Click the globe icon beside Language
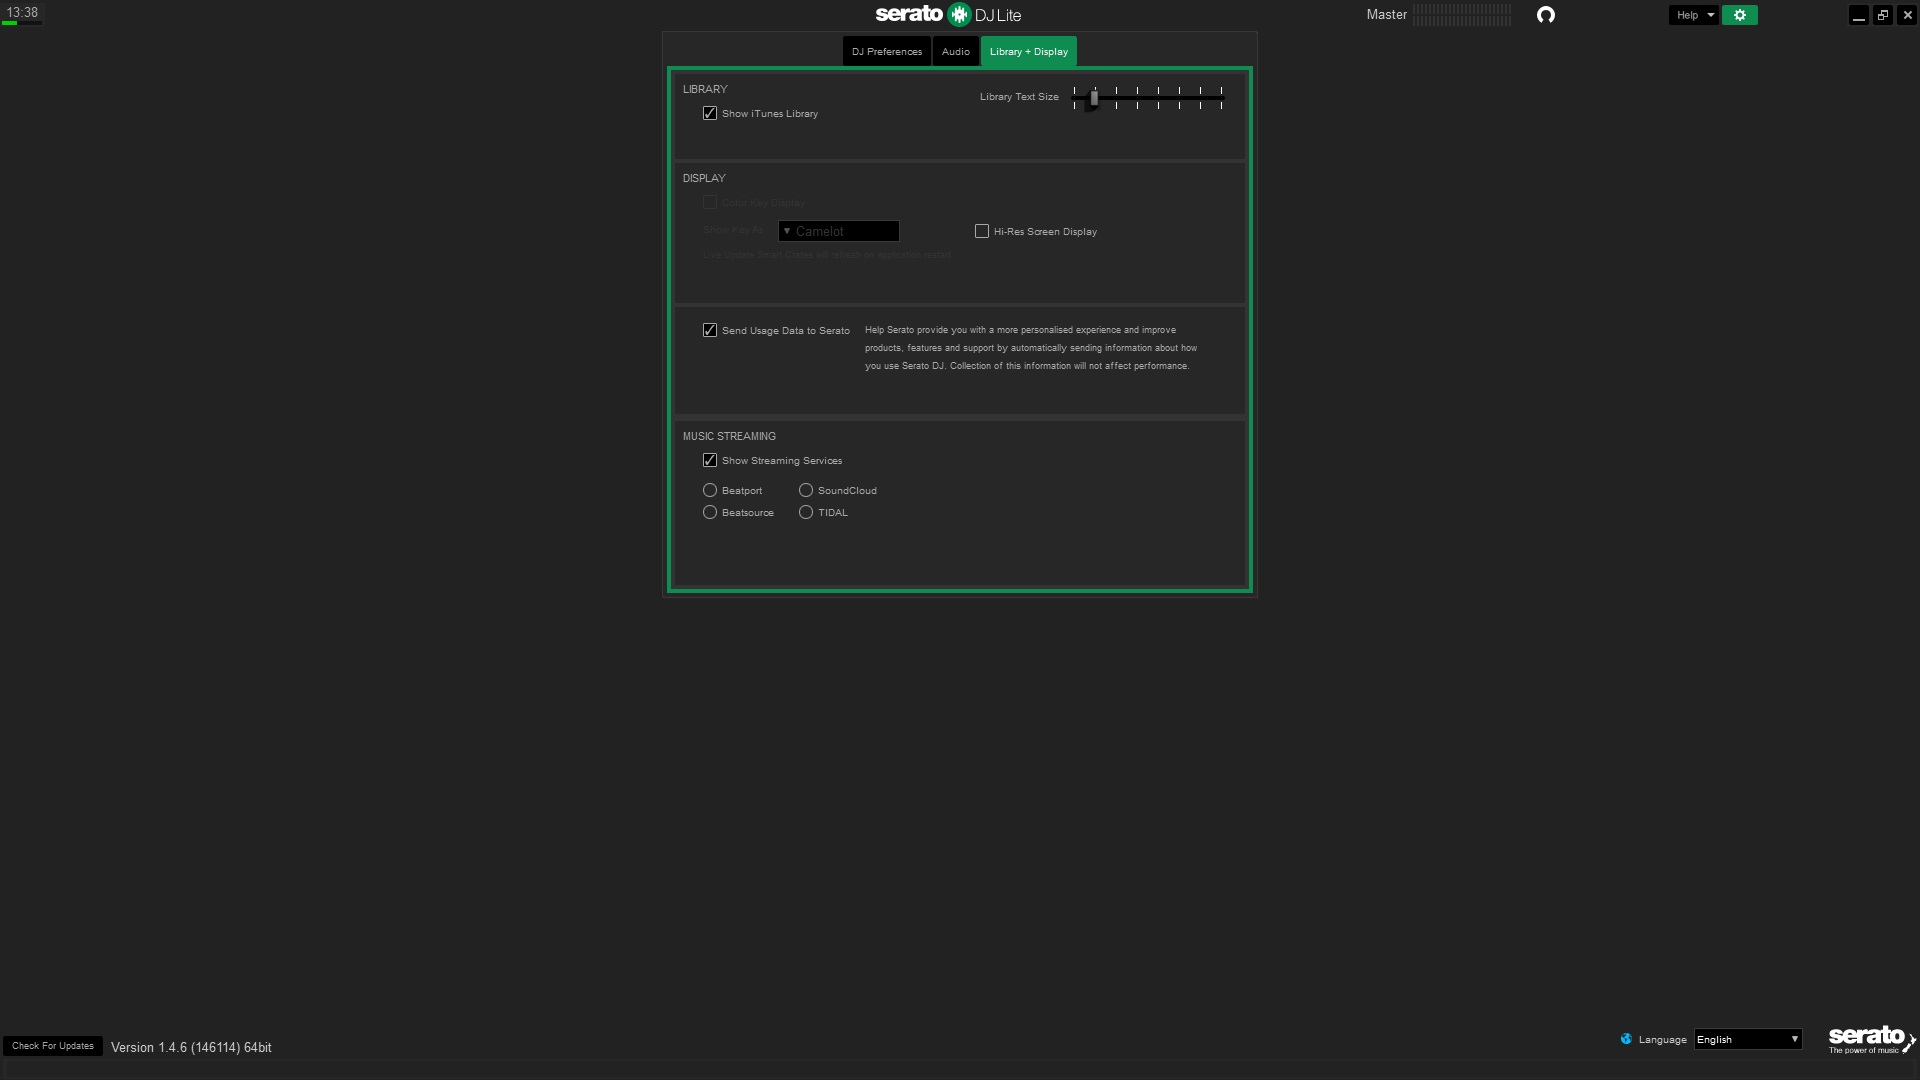This screenshot has width=1920, height=1080. coord(1626,1039)
